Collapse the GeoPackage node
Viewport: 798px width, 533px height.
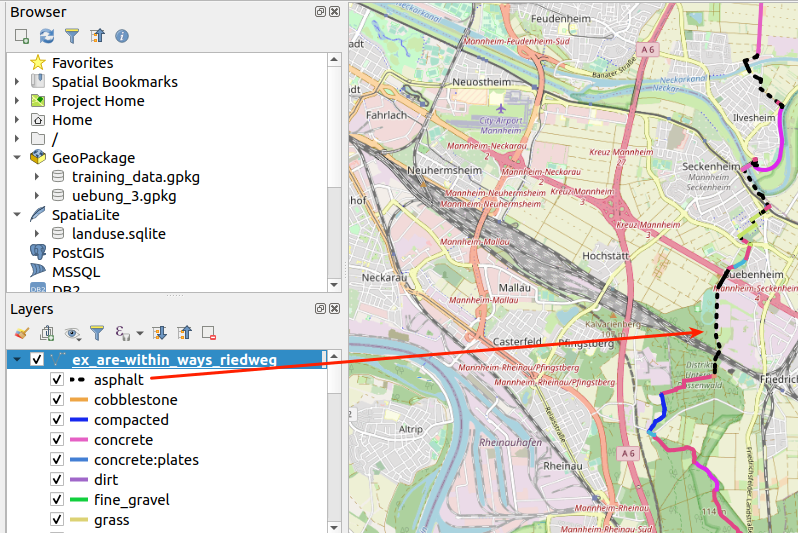click(x=17, y=157)
